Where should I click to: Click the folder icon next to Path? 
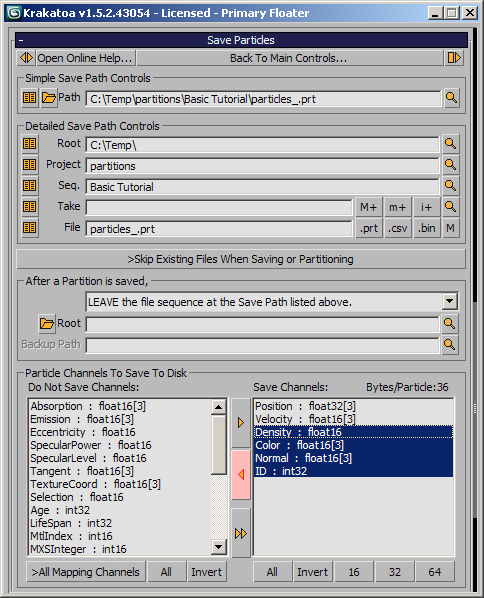coord(49,98)
